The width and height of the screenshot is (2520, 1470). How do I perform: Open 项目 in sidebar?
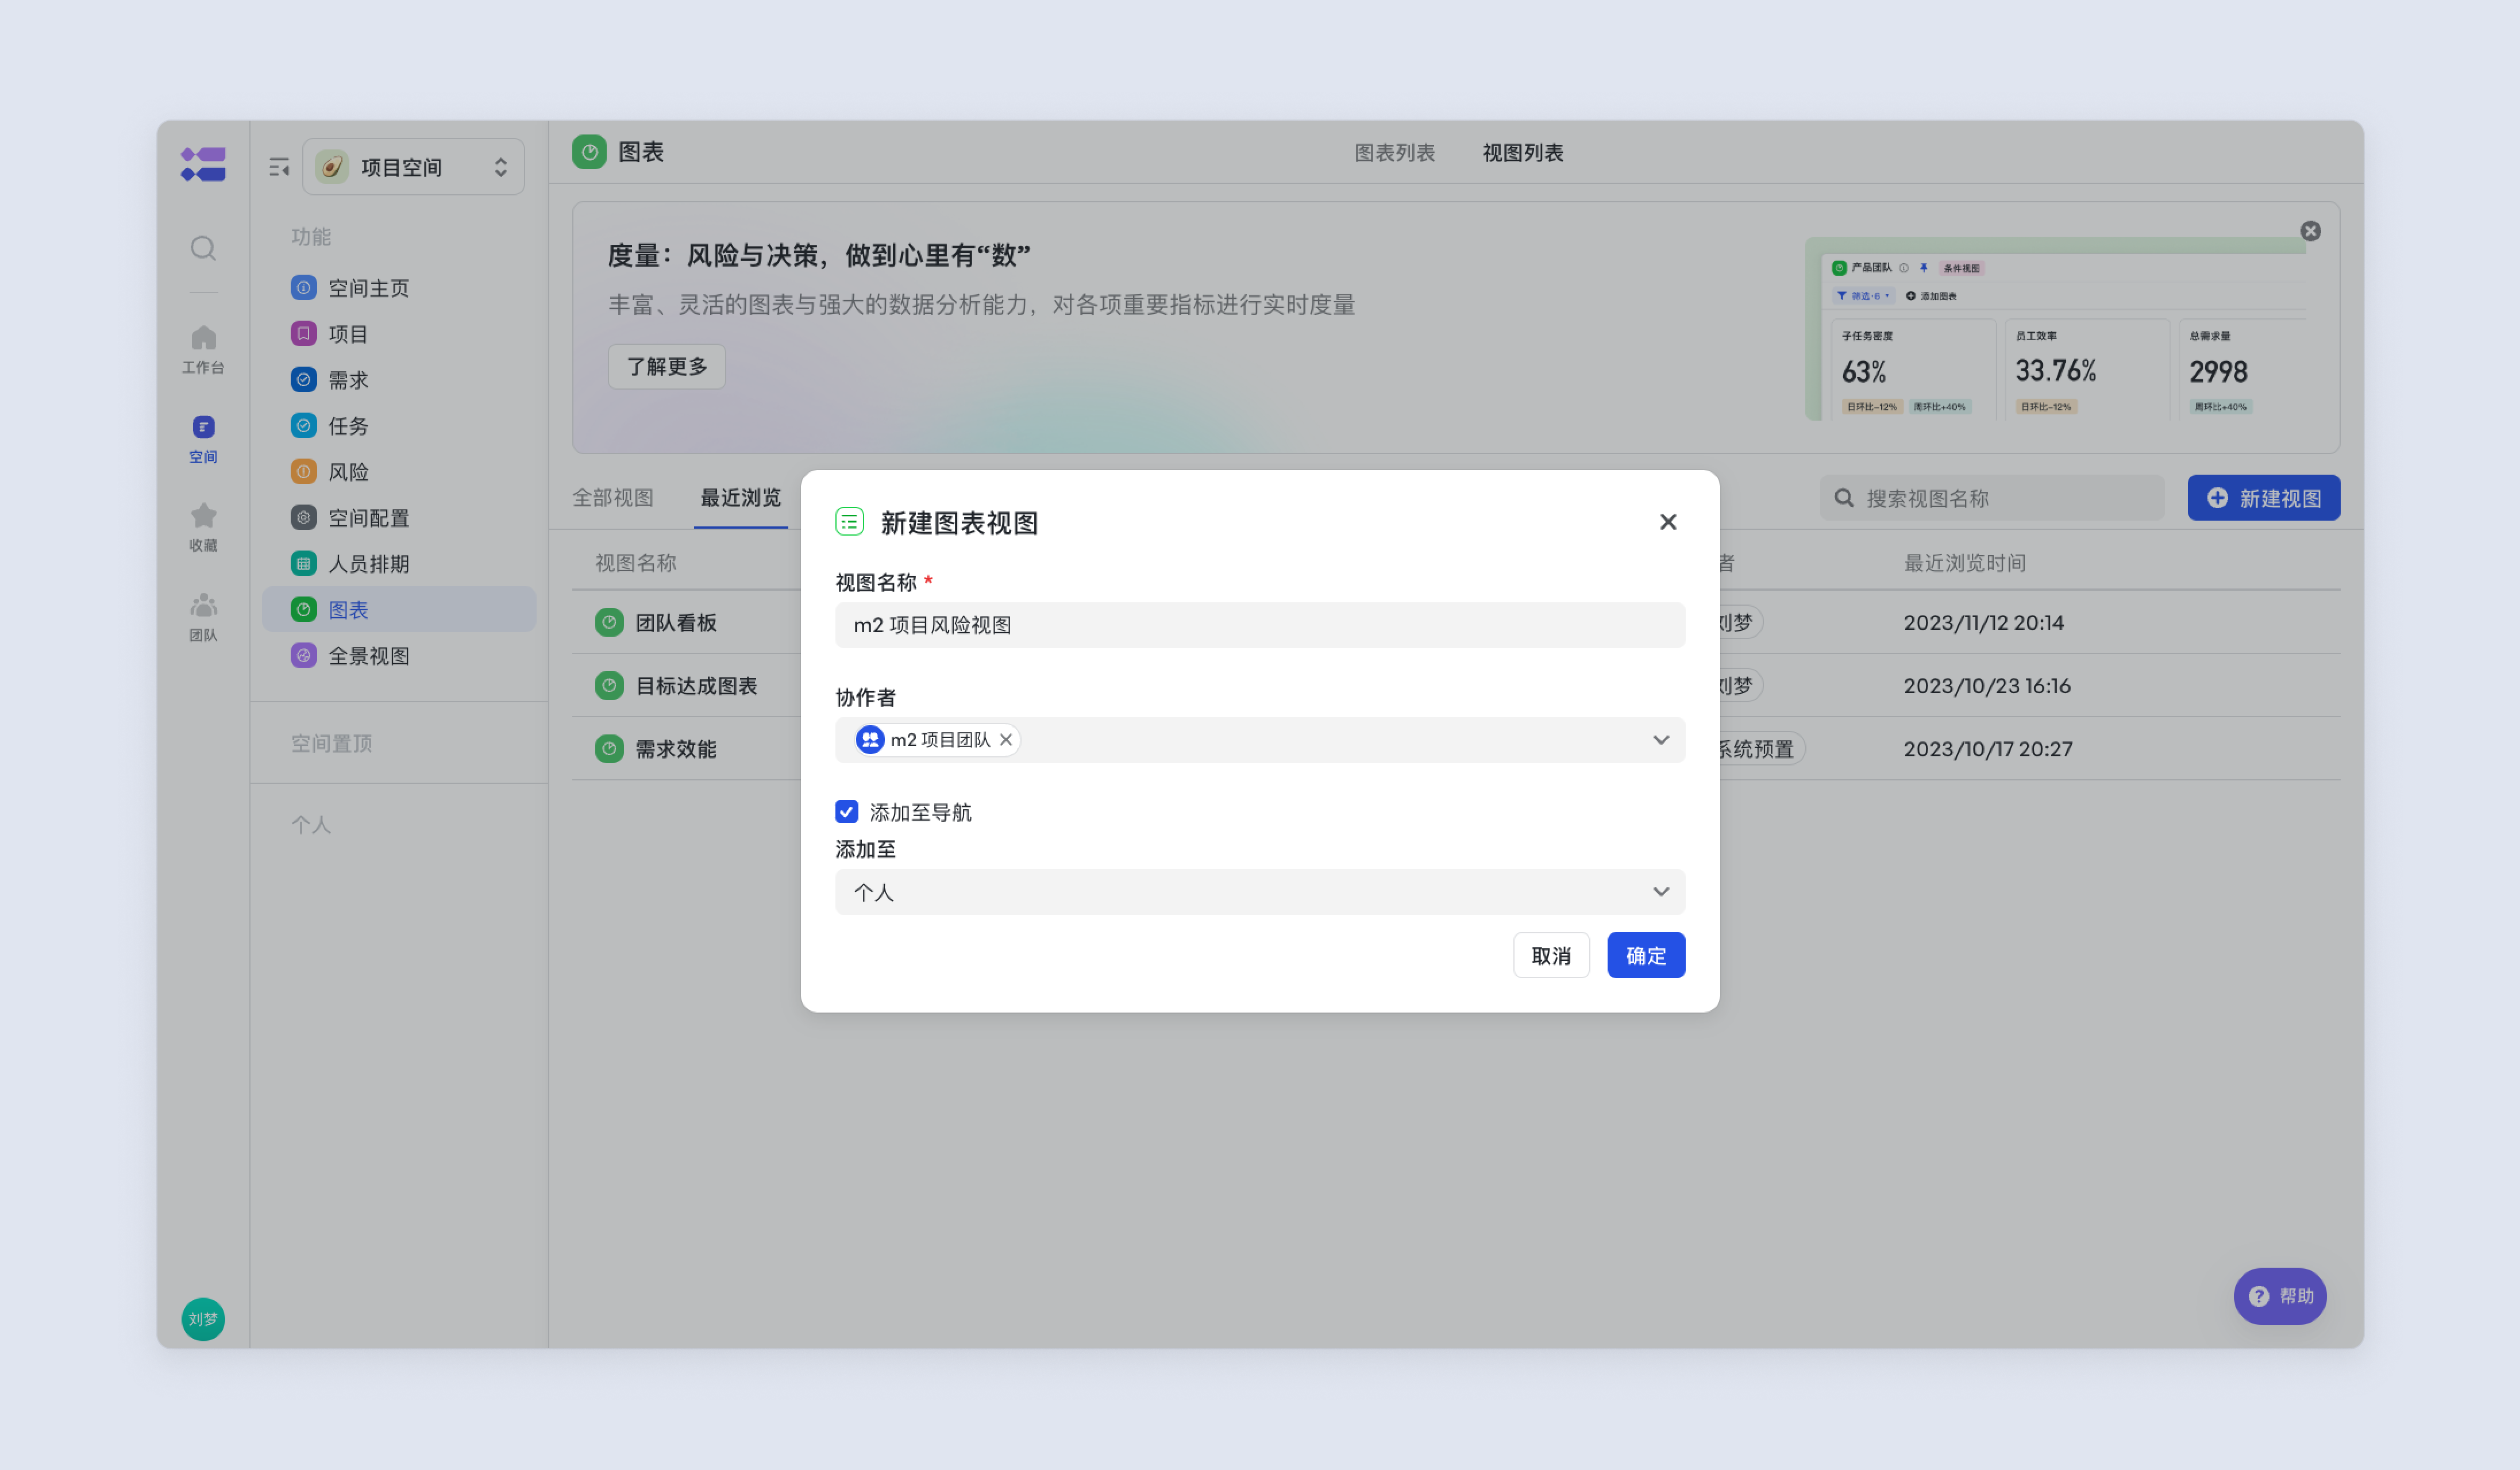click(x=399, y=334)
